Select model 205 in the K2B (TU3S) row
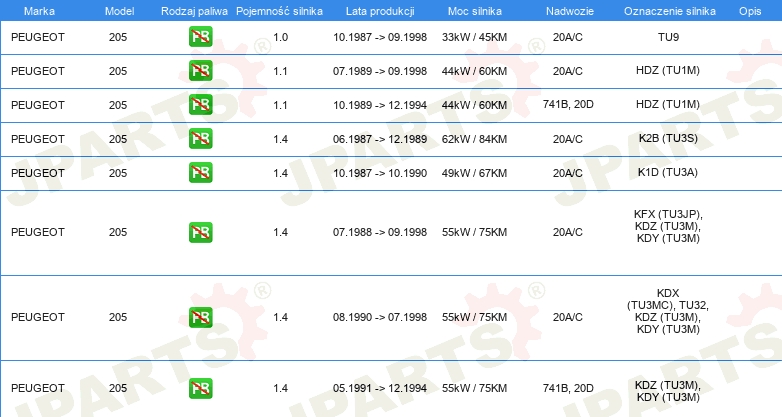Viewport: 782px width, 417px height. [x=118, y=139]
